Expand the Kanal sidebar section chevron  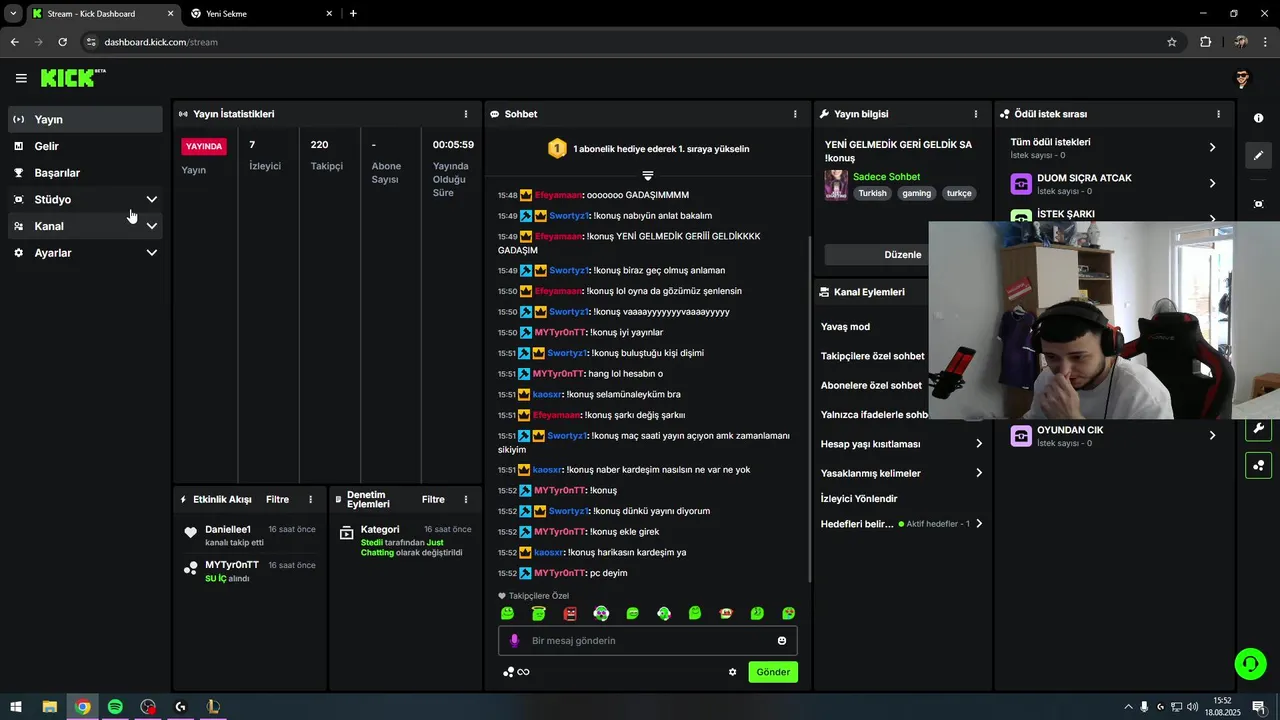coord(152,226)
